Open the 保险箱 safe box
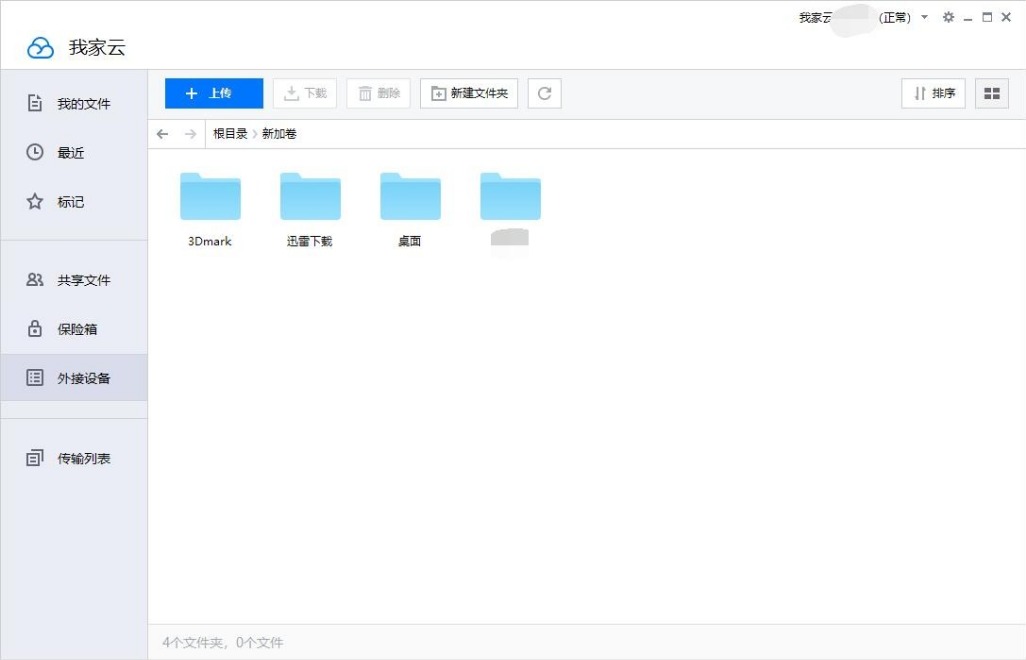This screenshot has height=660, width=1026. pos(75,328)
